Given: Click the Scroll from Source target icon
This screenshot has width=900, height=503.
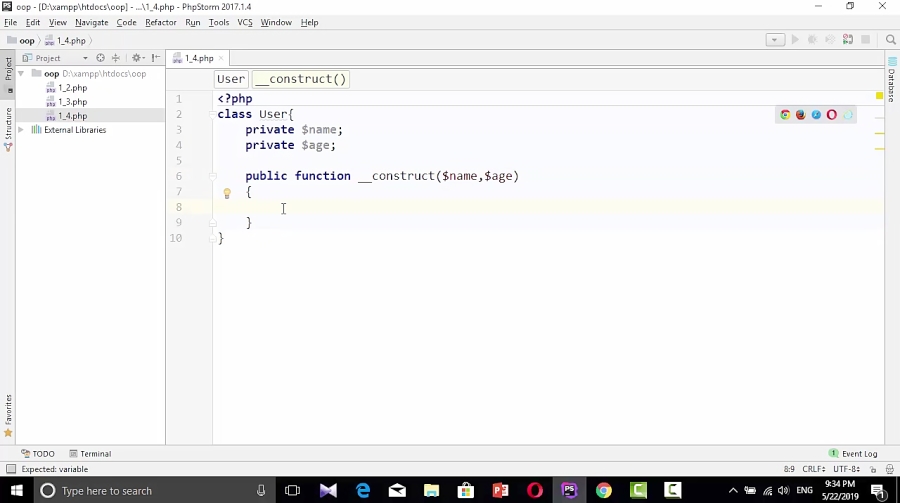Looking at the screenshot, I should pyautogui.click(x=100, y=58).
